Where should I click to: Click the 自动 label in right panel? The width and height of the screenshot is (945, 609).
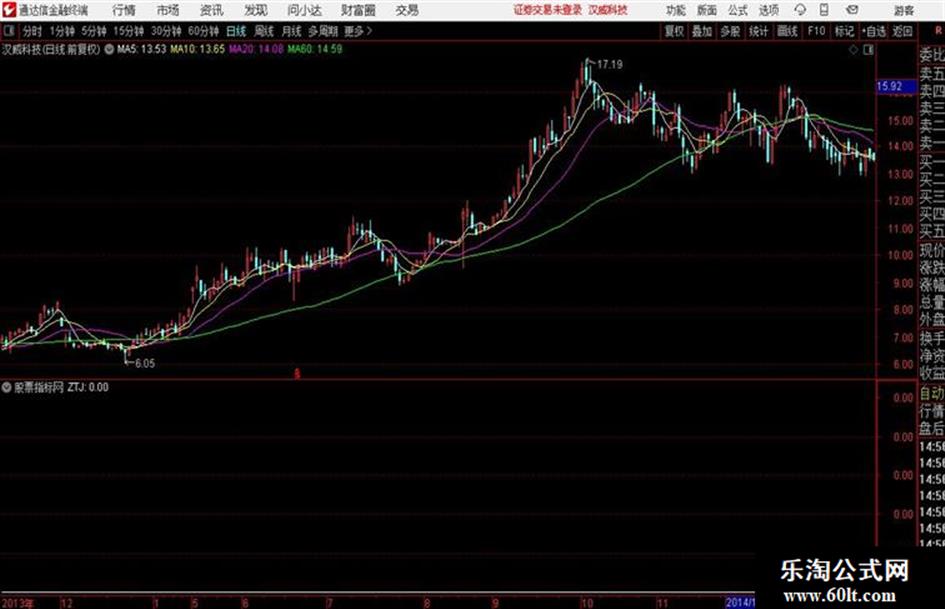pos(931,393)
